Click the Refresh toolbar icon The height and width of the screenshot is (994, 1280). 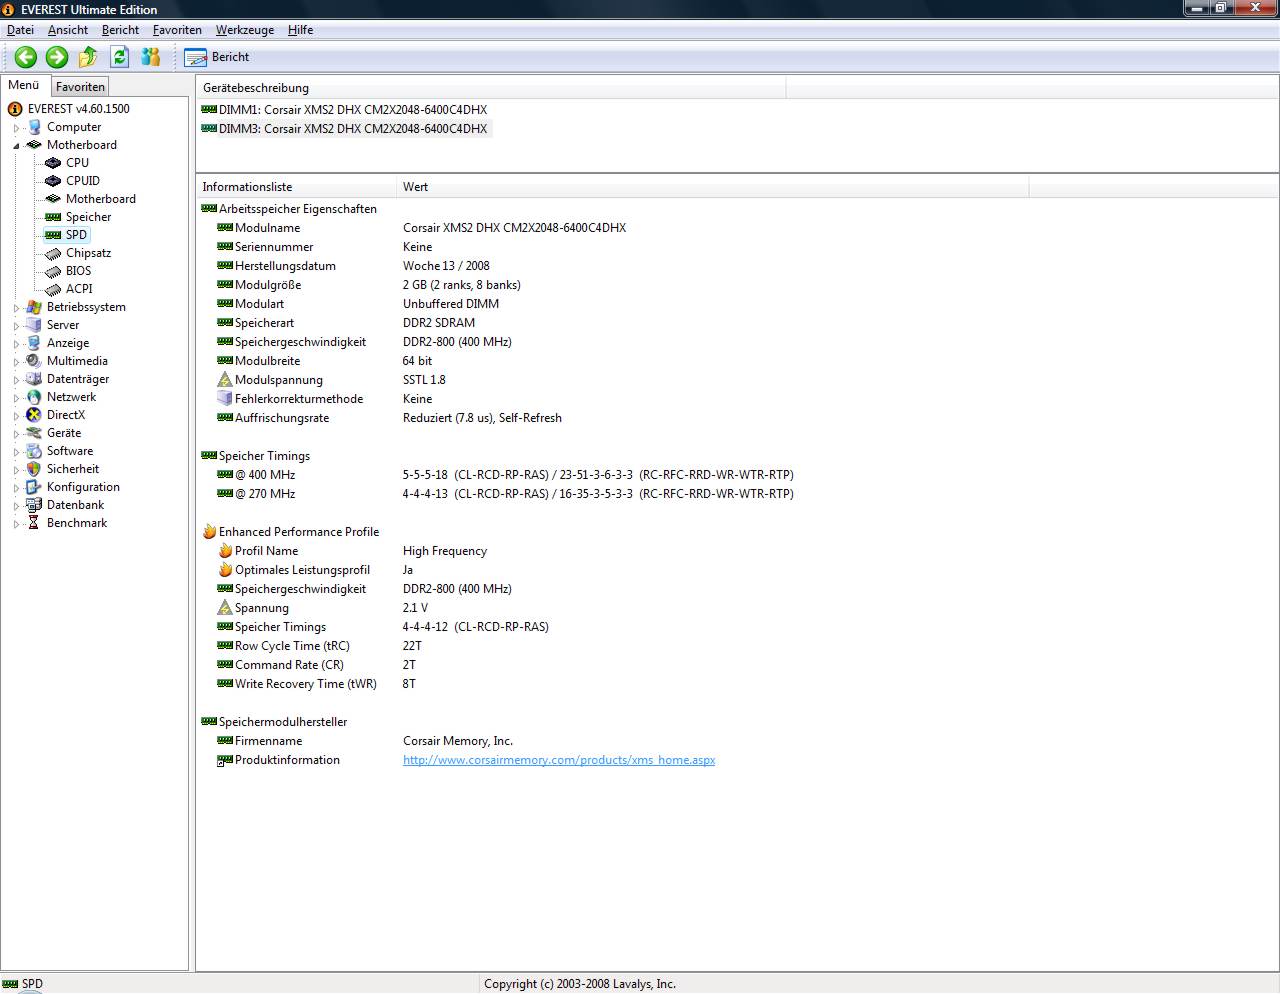[120, 57]
